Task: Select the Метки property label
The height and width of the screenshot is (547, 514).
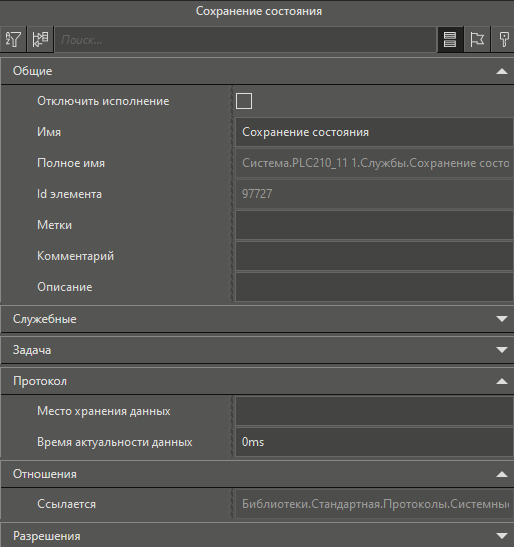Action: click(54, 225)
